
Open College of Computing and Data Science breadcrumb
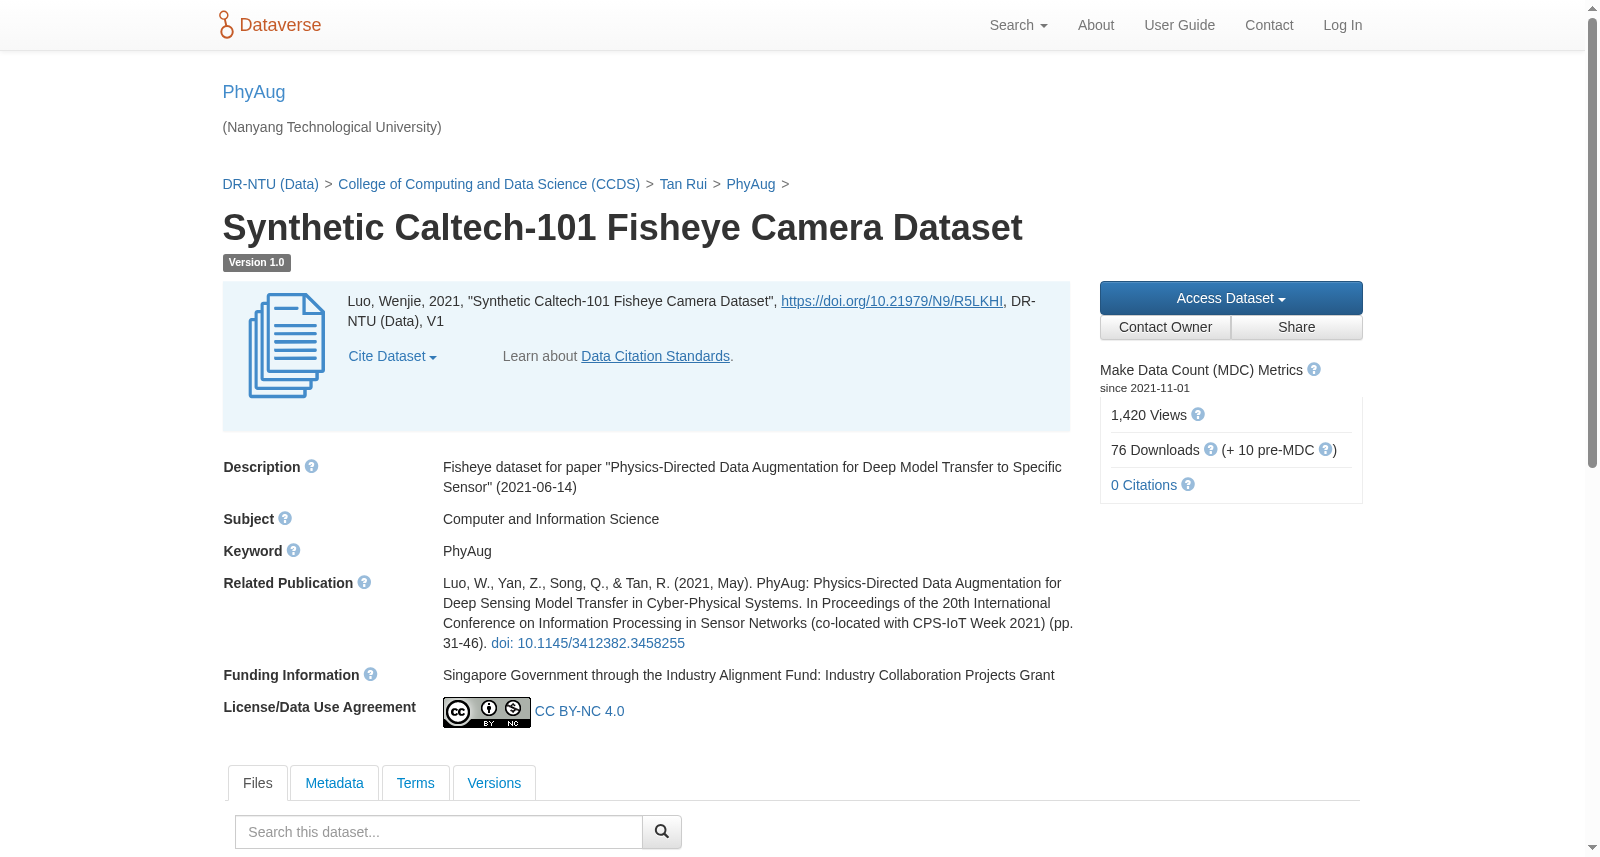(x=489, y=184)
